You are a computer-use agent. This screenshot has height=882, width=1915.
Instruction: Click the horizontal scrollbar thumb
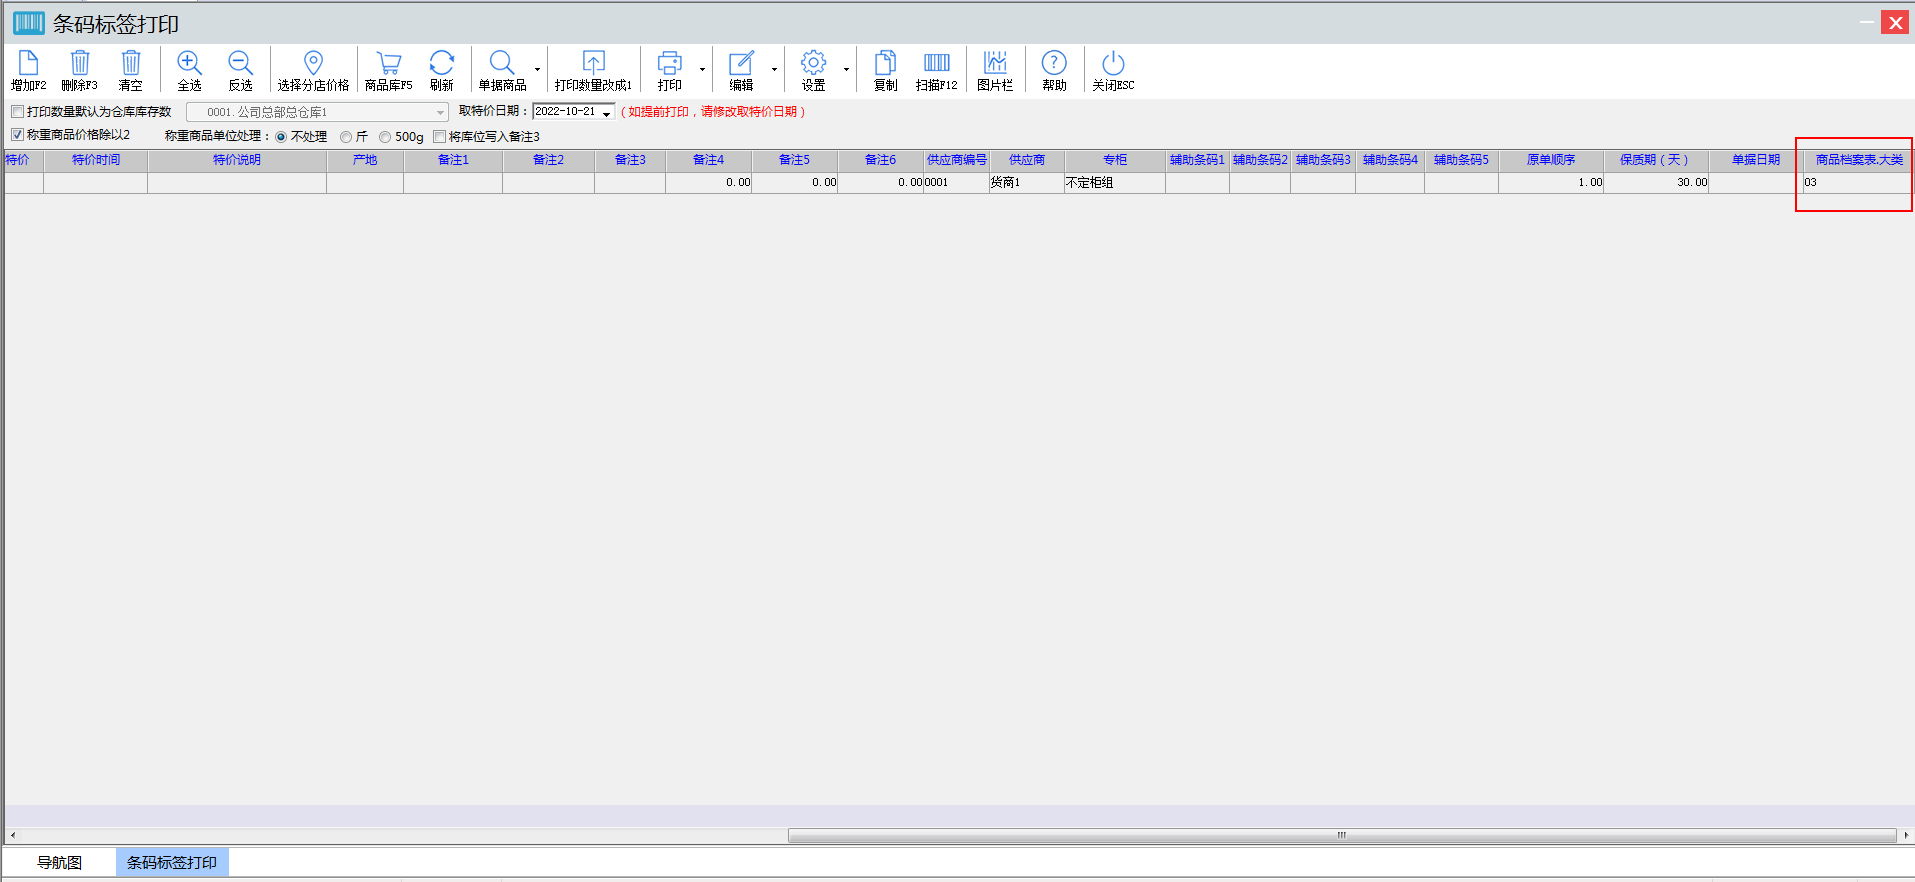[1341, 835]
